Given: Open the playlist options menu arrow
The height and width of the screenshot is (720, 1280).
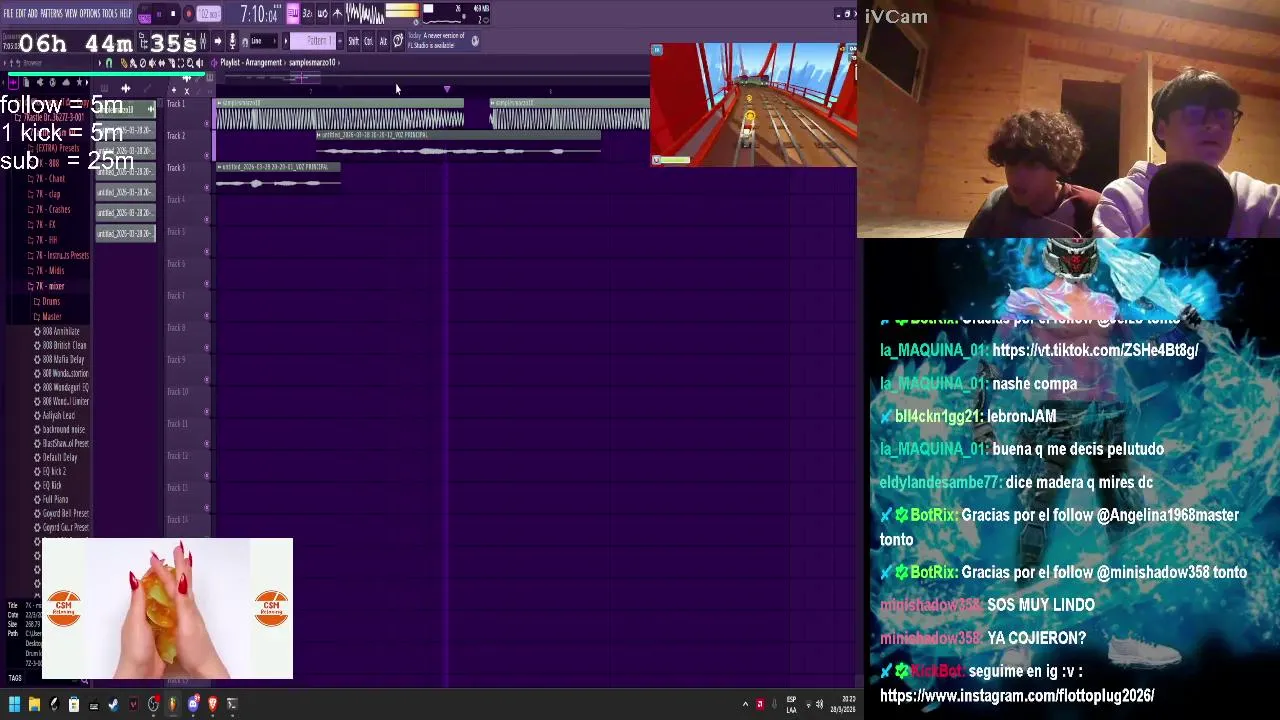Looking at the screenshot, I should [100, 62].
